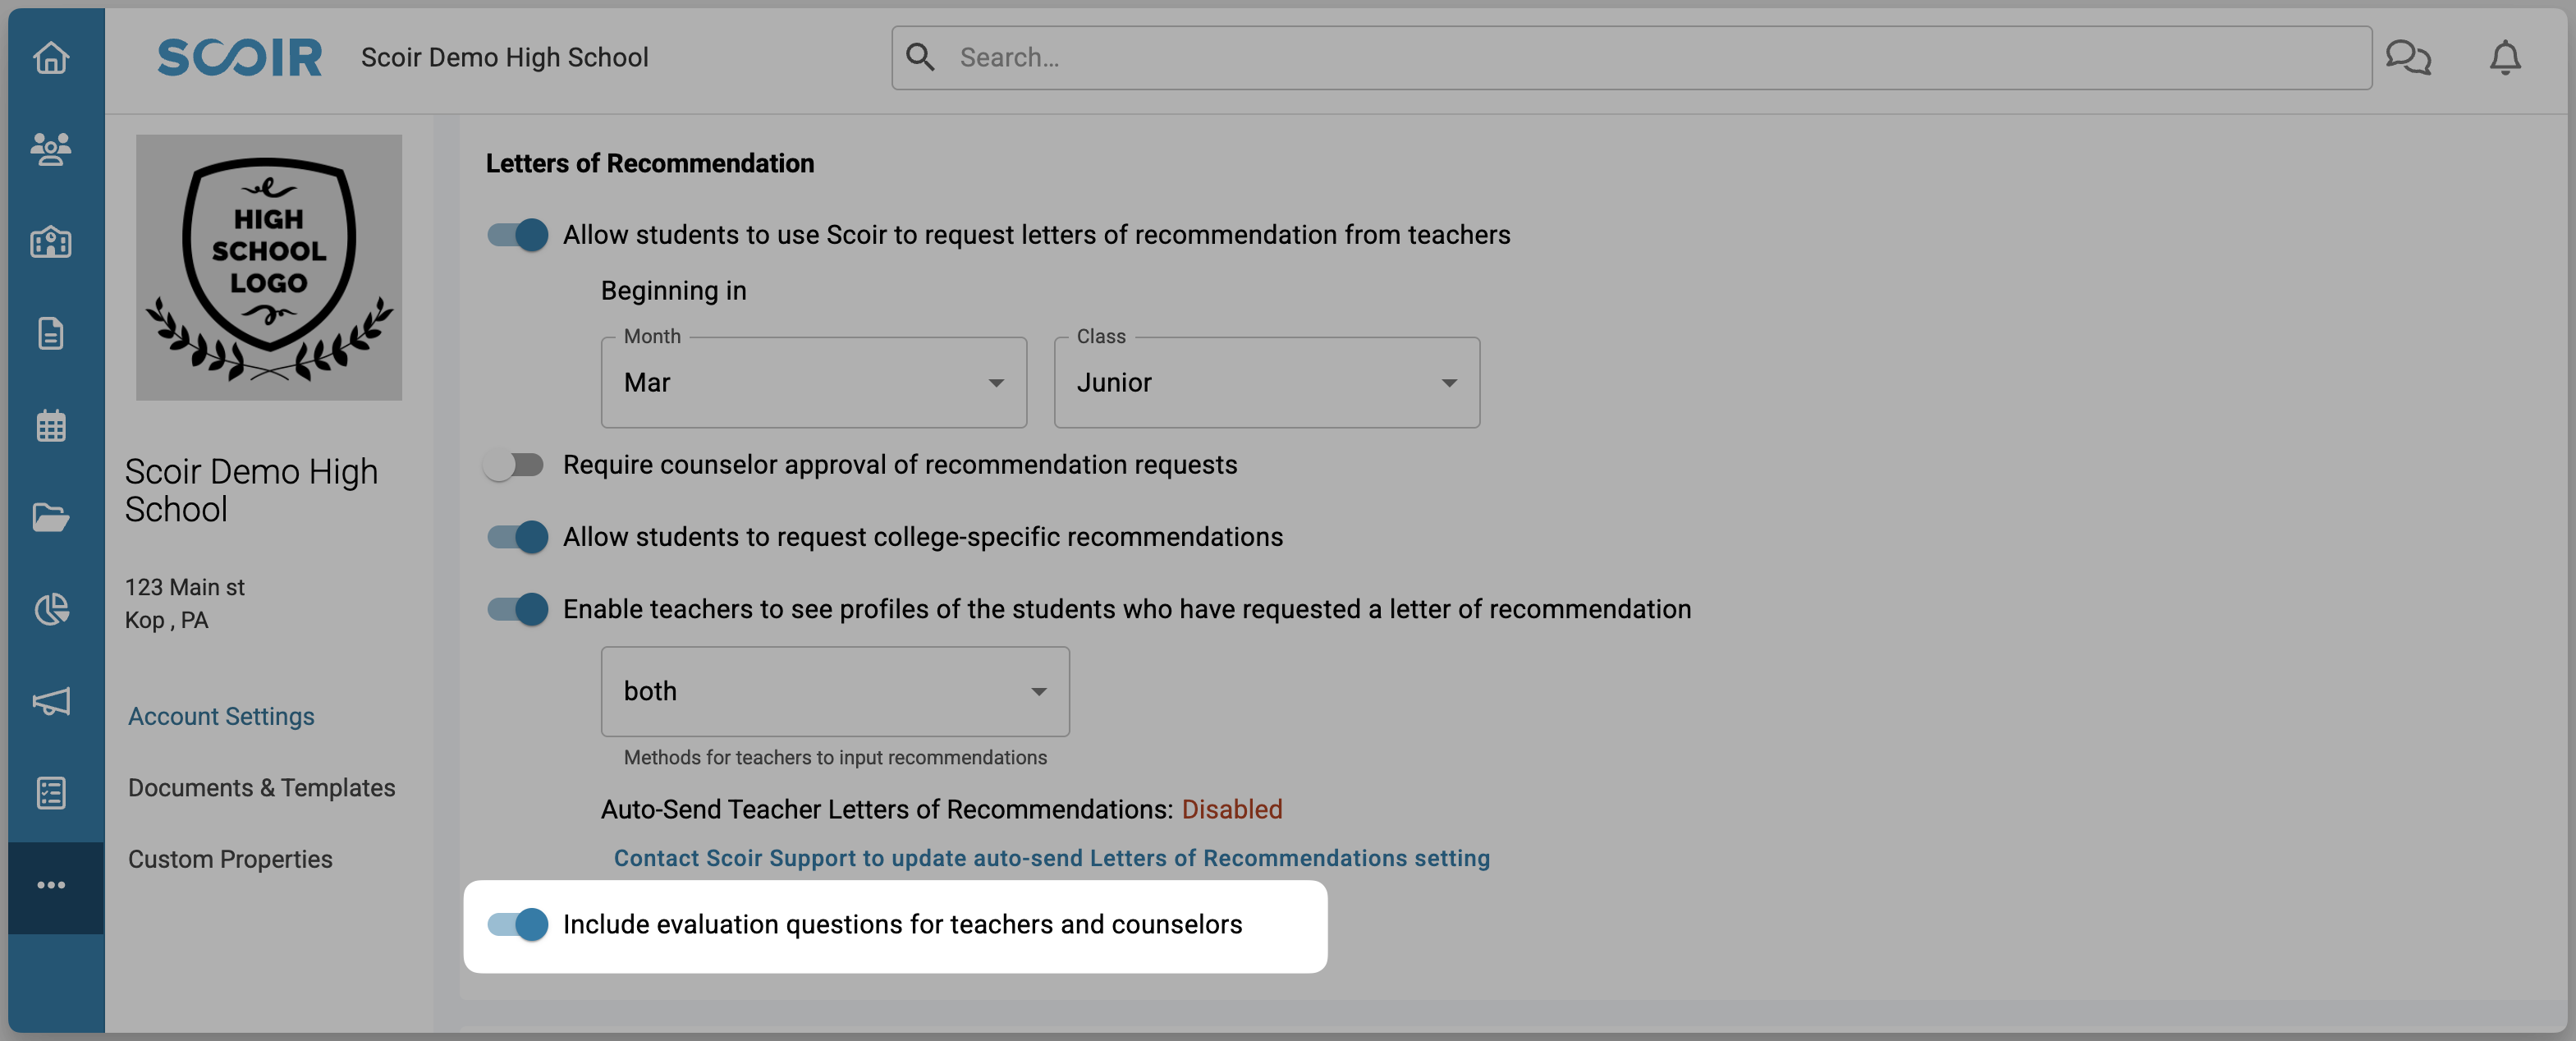Viewport: 2576px width, 1041px height.
Task: Toggle teachers seeing student profiles
Action: pyautogui.click(x=518, y=609)
